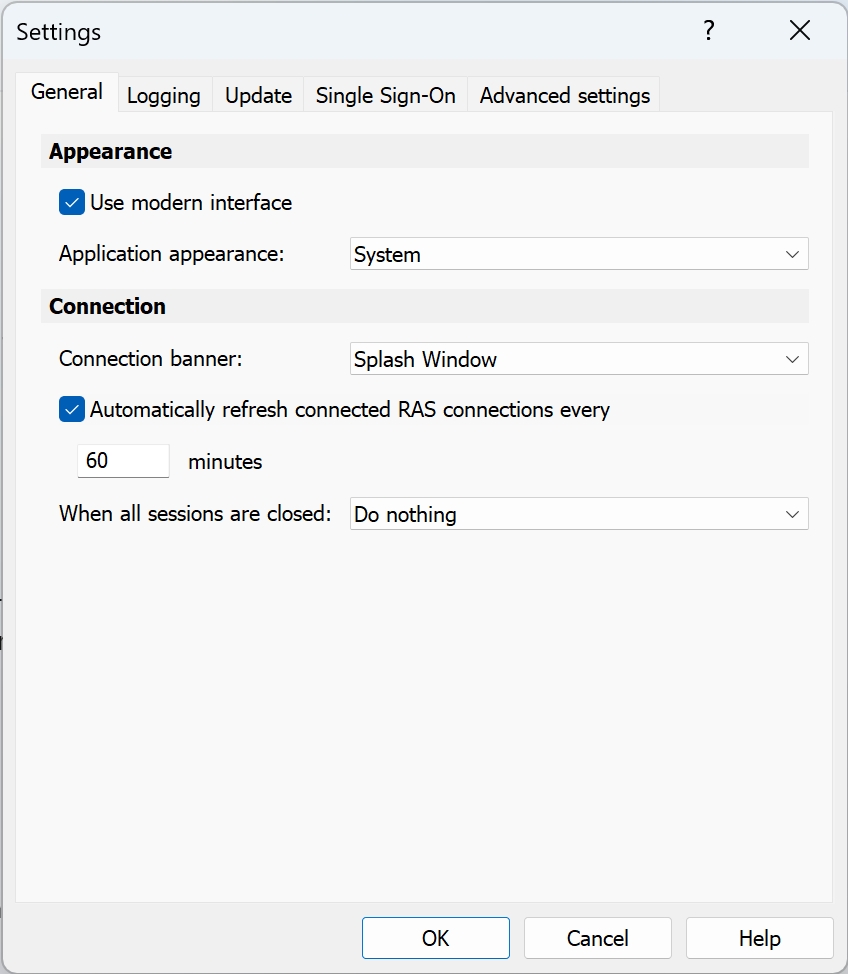Expand the When all sessions are closed dropdown
848x974 pixels.
(x=578, y=515)
